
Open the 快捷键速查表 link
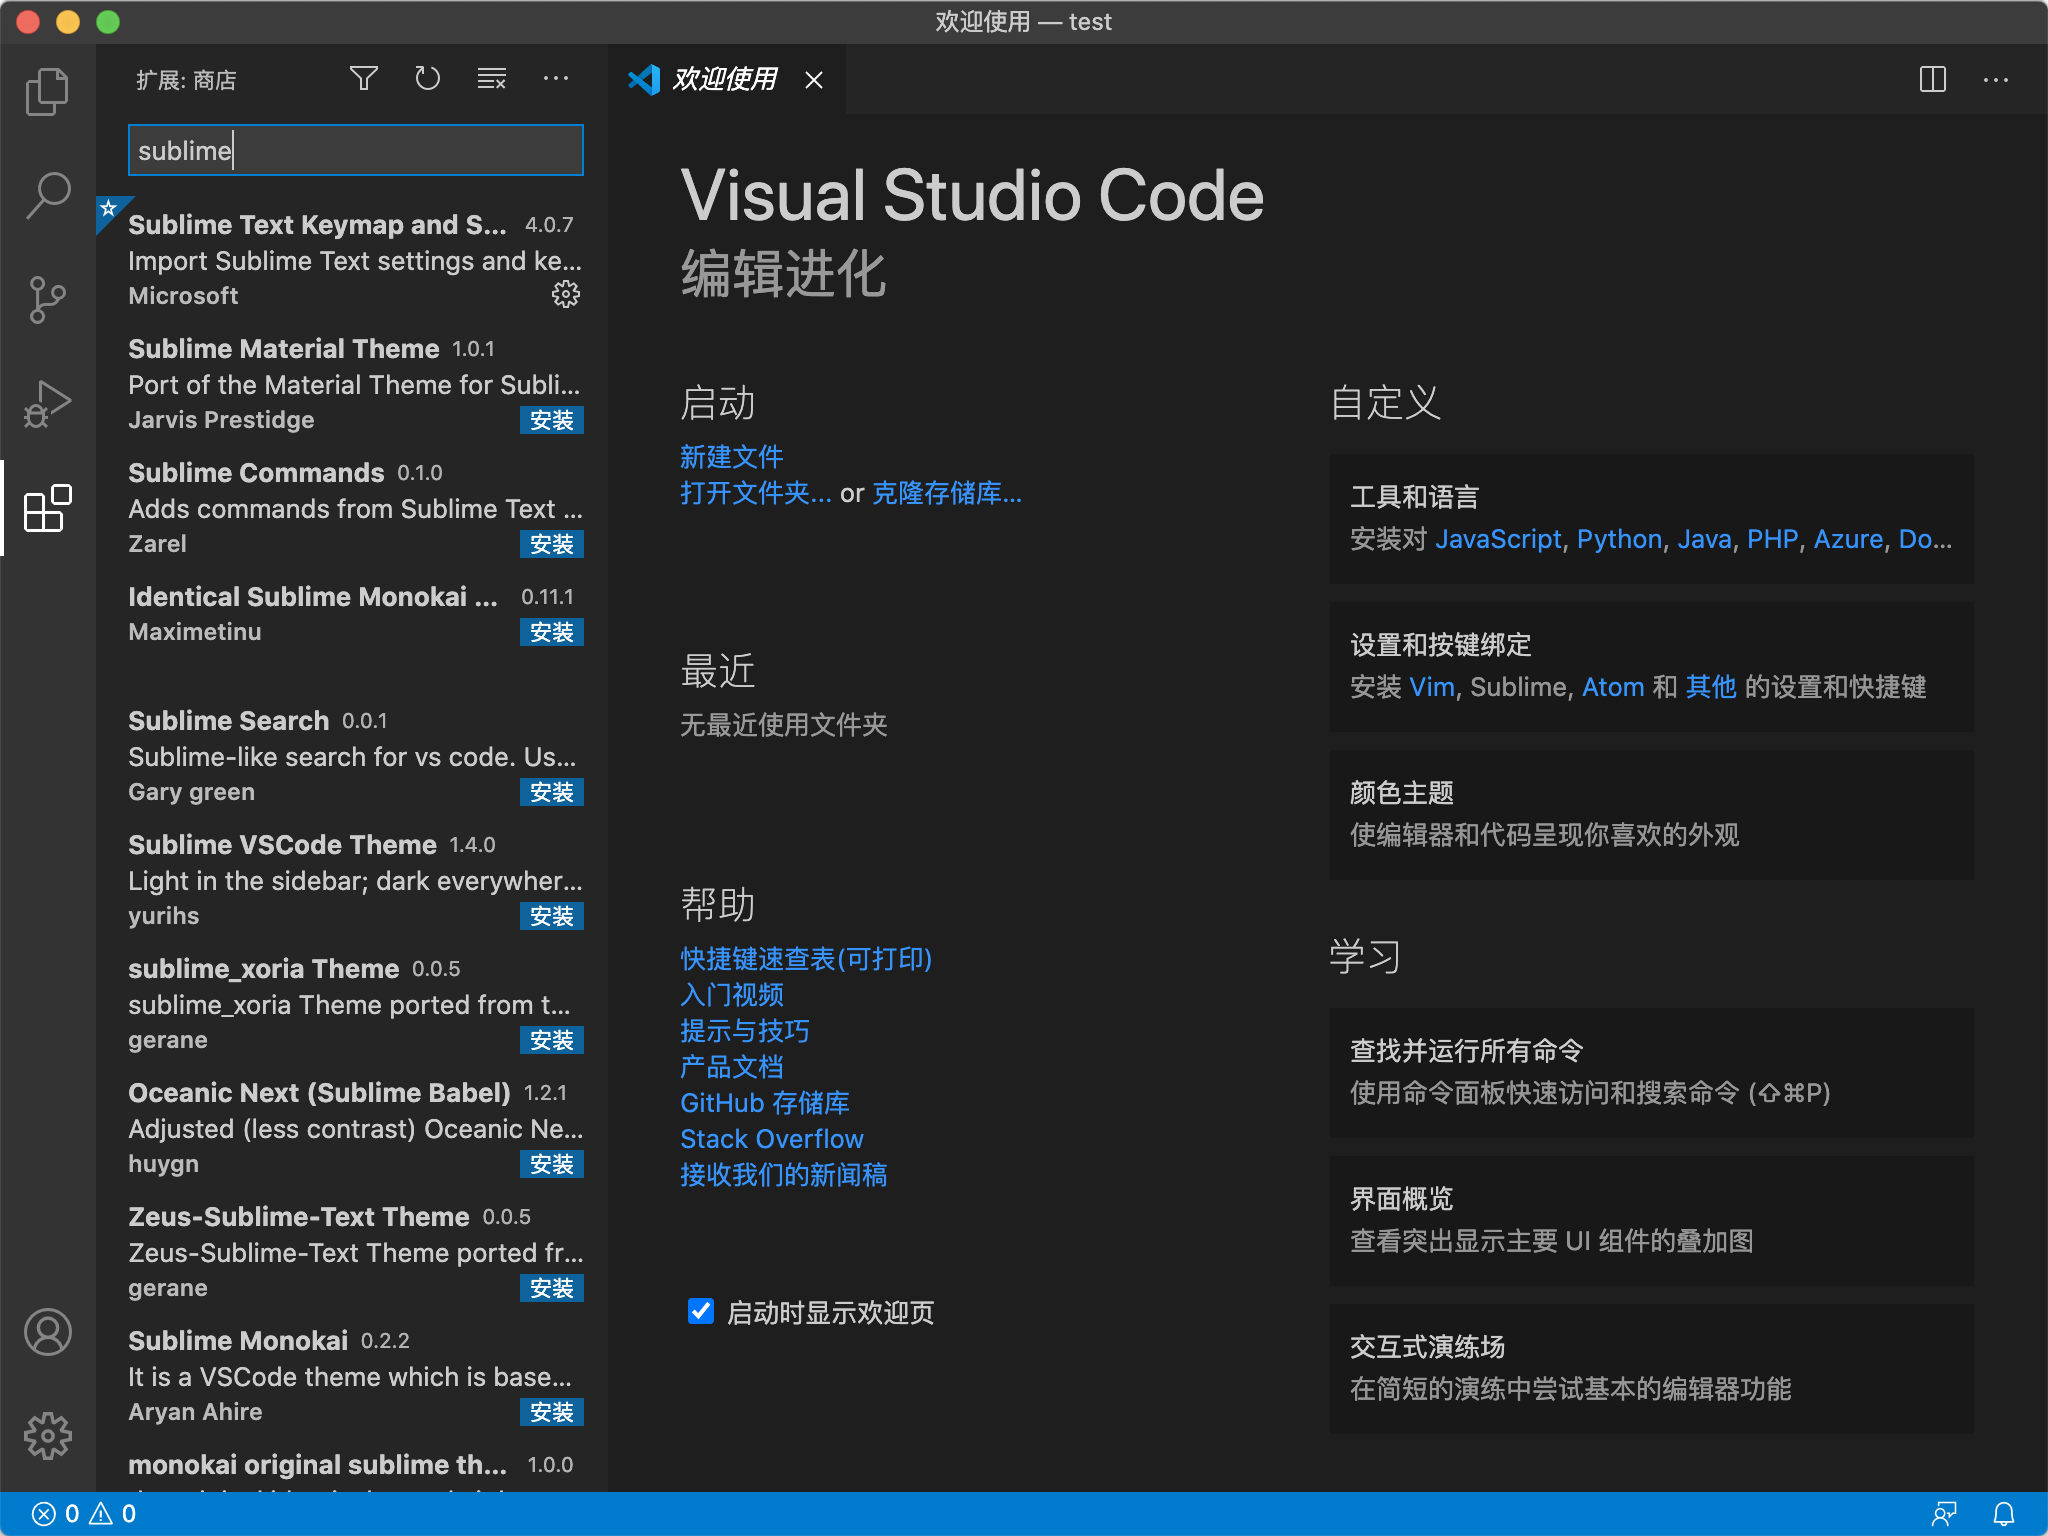click(x=806, y=959)
